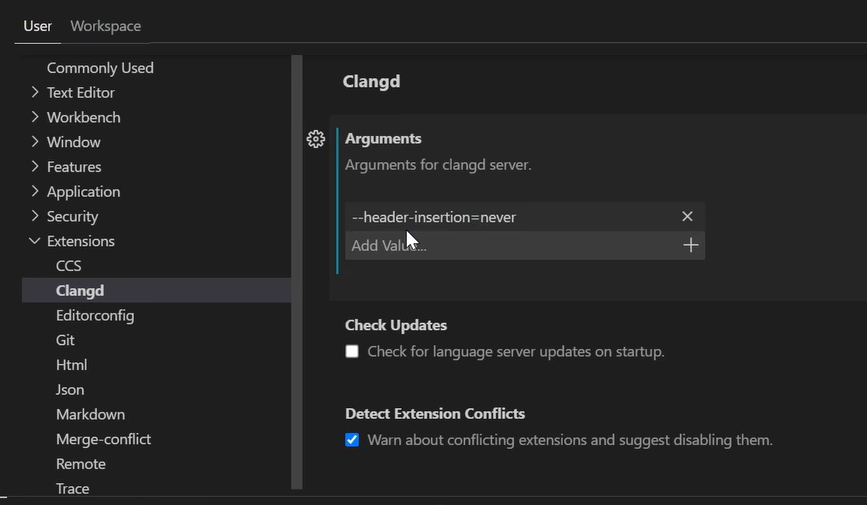Select the User settings tab
867x505 pixels.
(x=38, y=26)
